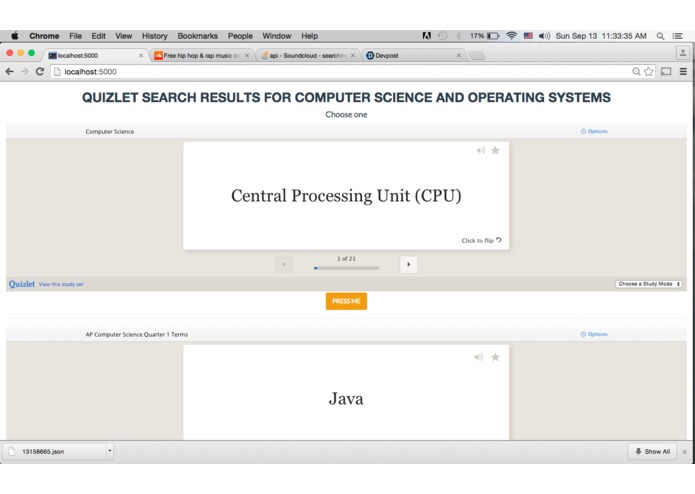
Task: Click the Cast icon in toolbar
Action: 666,71
